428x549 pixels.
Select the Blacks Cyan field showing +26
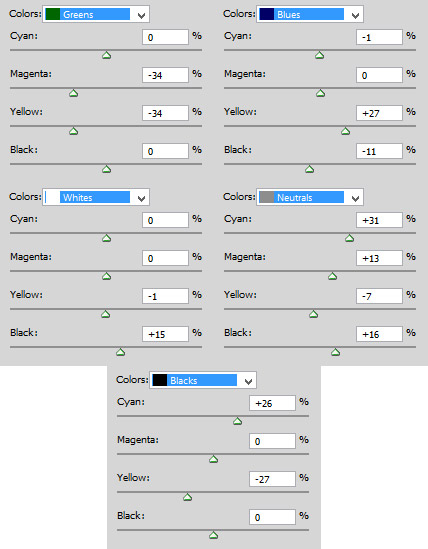point(272,403)
